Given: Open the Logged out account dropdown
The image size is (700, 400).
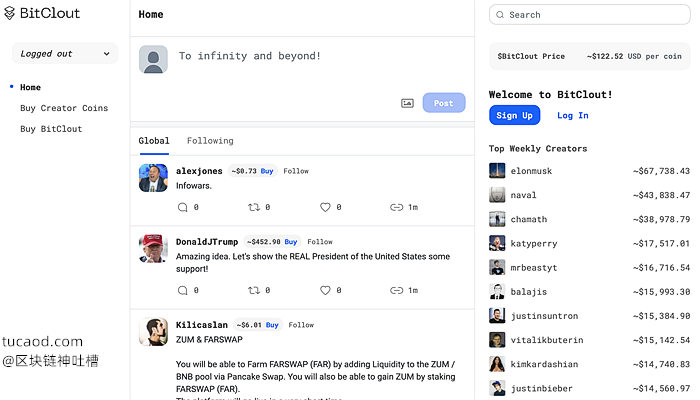Looking at the screenshot, I should tap(65, 54).
